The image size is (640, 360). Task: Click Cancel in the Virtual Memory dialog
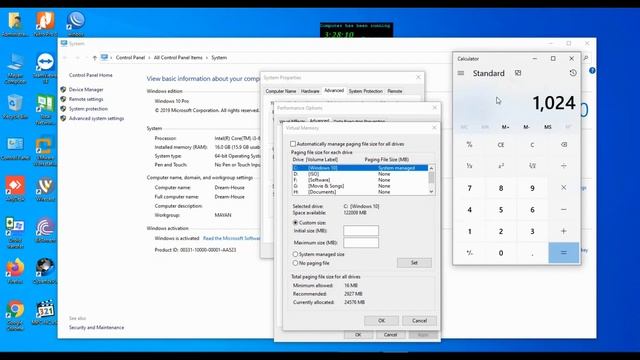click(419, 320)
